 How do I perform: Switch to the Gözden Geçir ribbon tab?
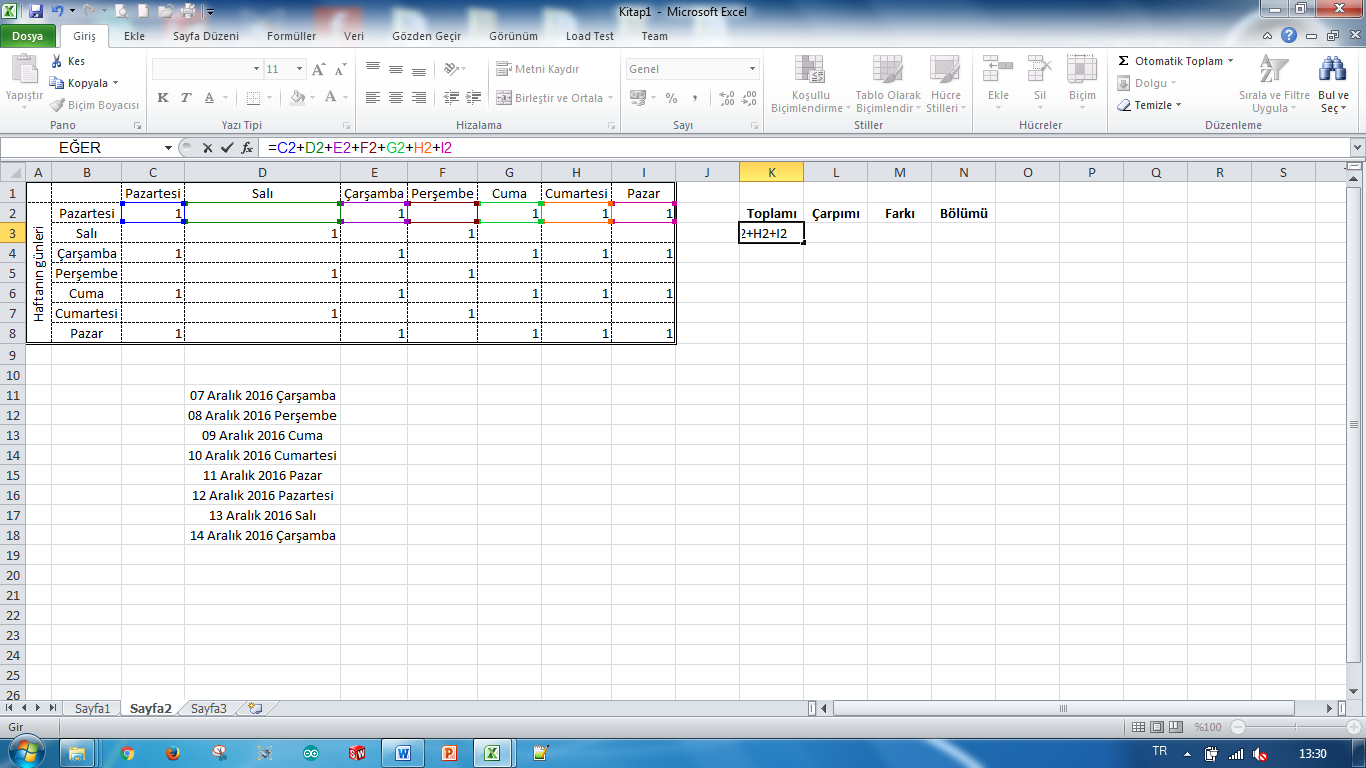pos(428,36)
